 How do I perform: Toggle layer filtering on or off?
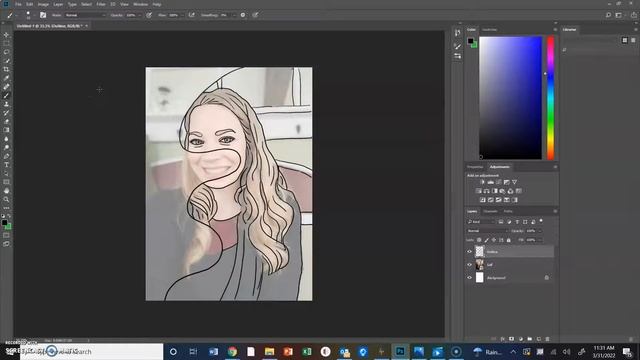pyautogui.click(x=541, y=221)
